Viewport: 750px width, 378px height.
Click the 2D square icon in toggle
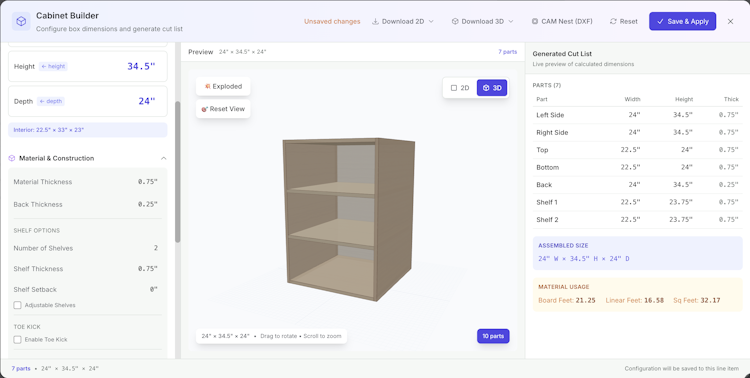454,88
